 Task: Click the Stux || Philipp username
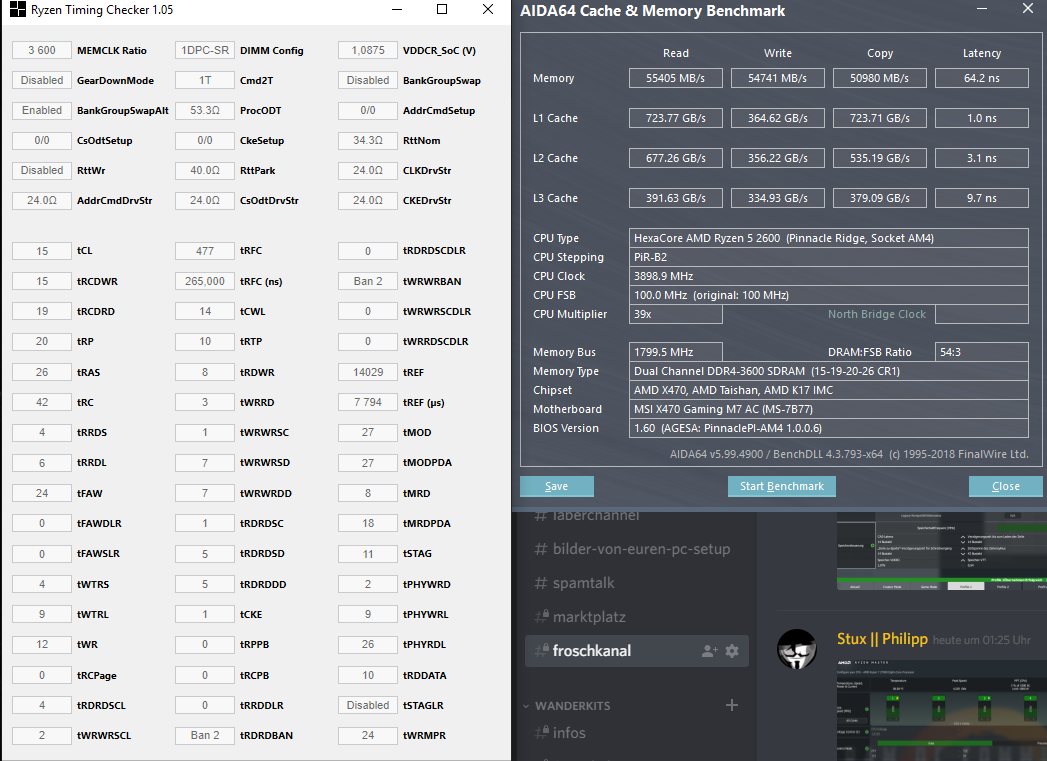882,639
